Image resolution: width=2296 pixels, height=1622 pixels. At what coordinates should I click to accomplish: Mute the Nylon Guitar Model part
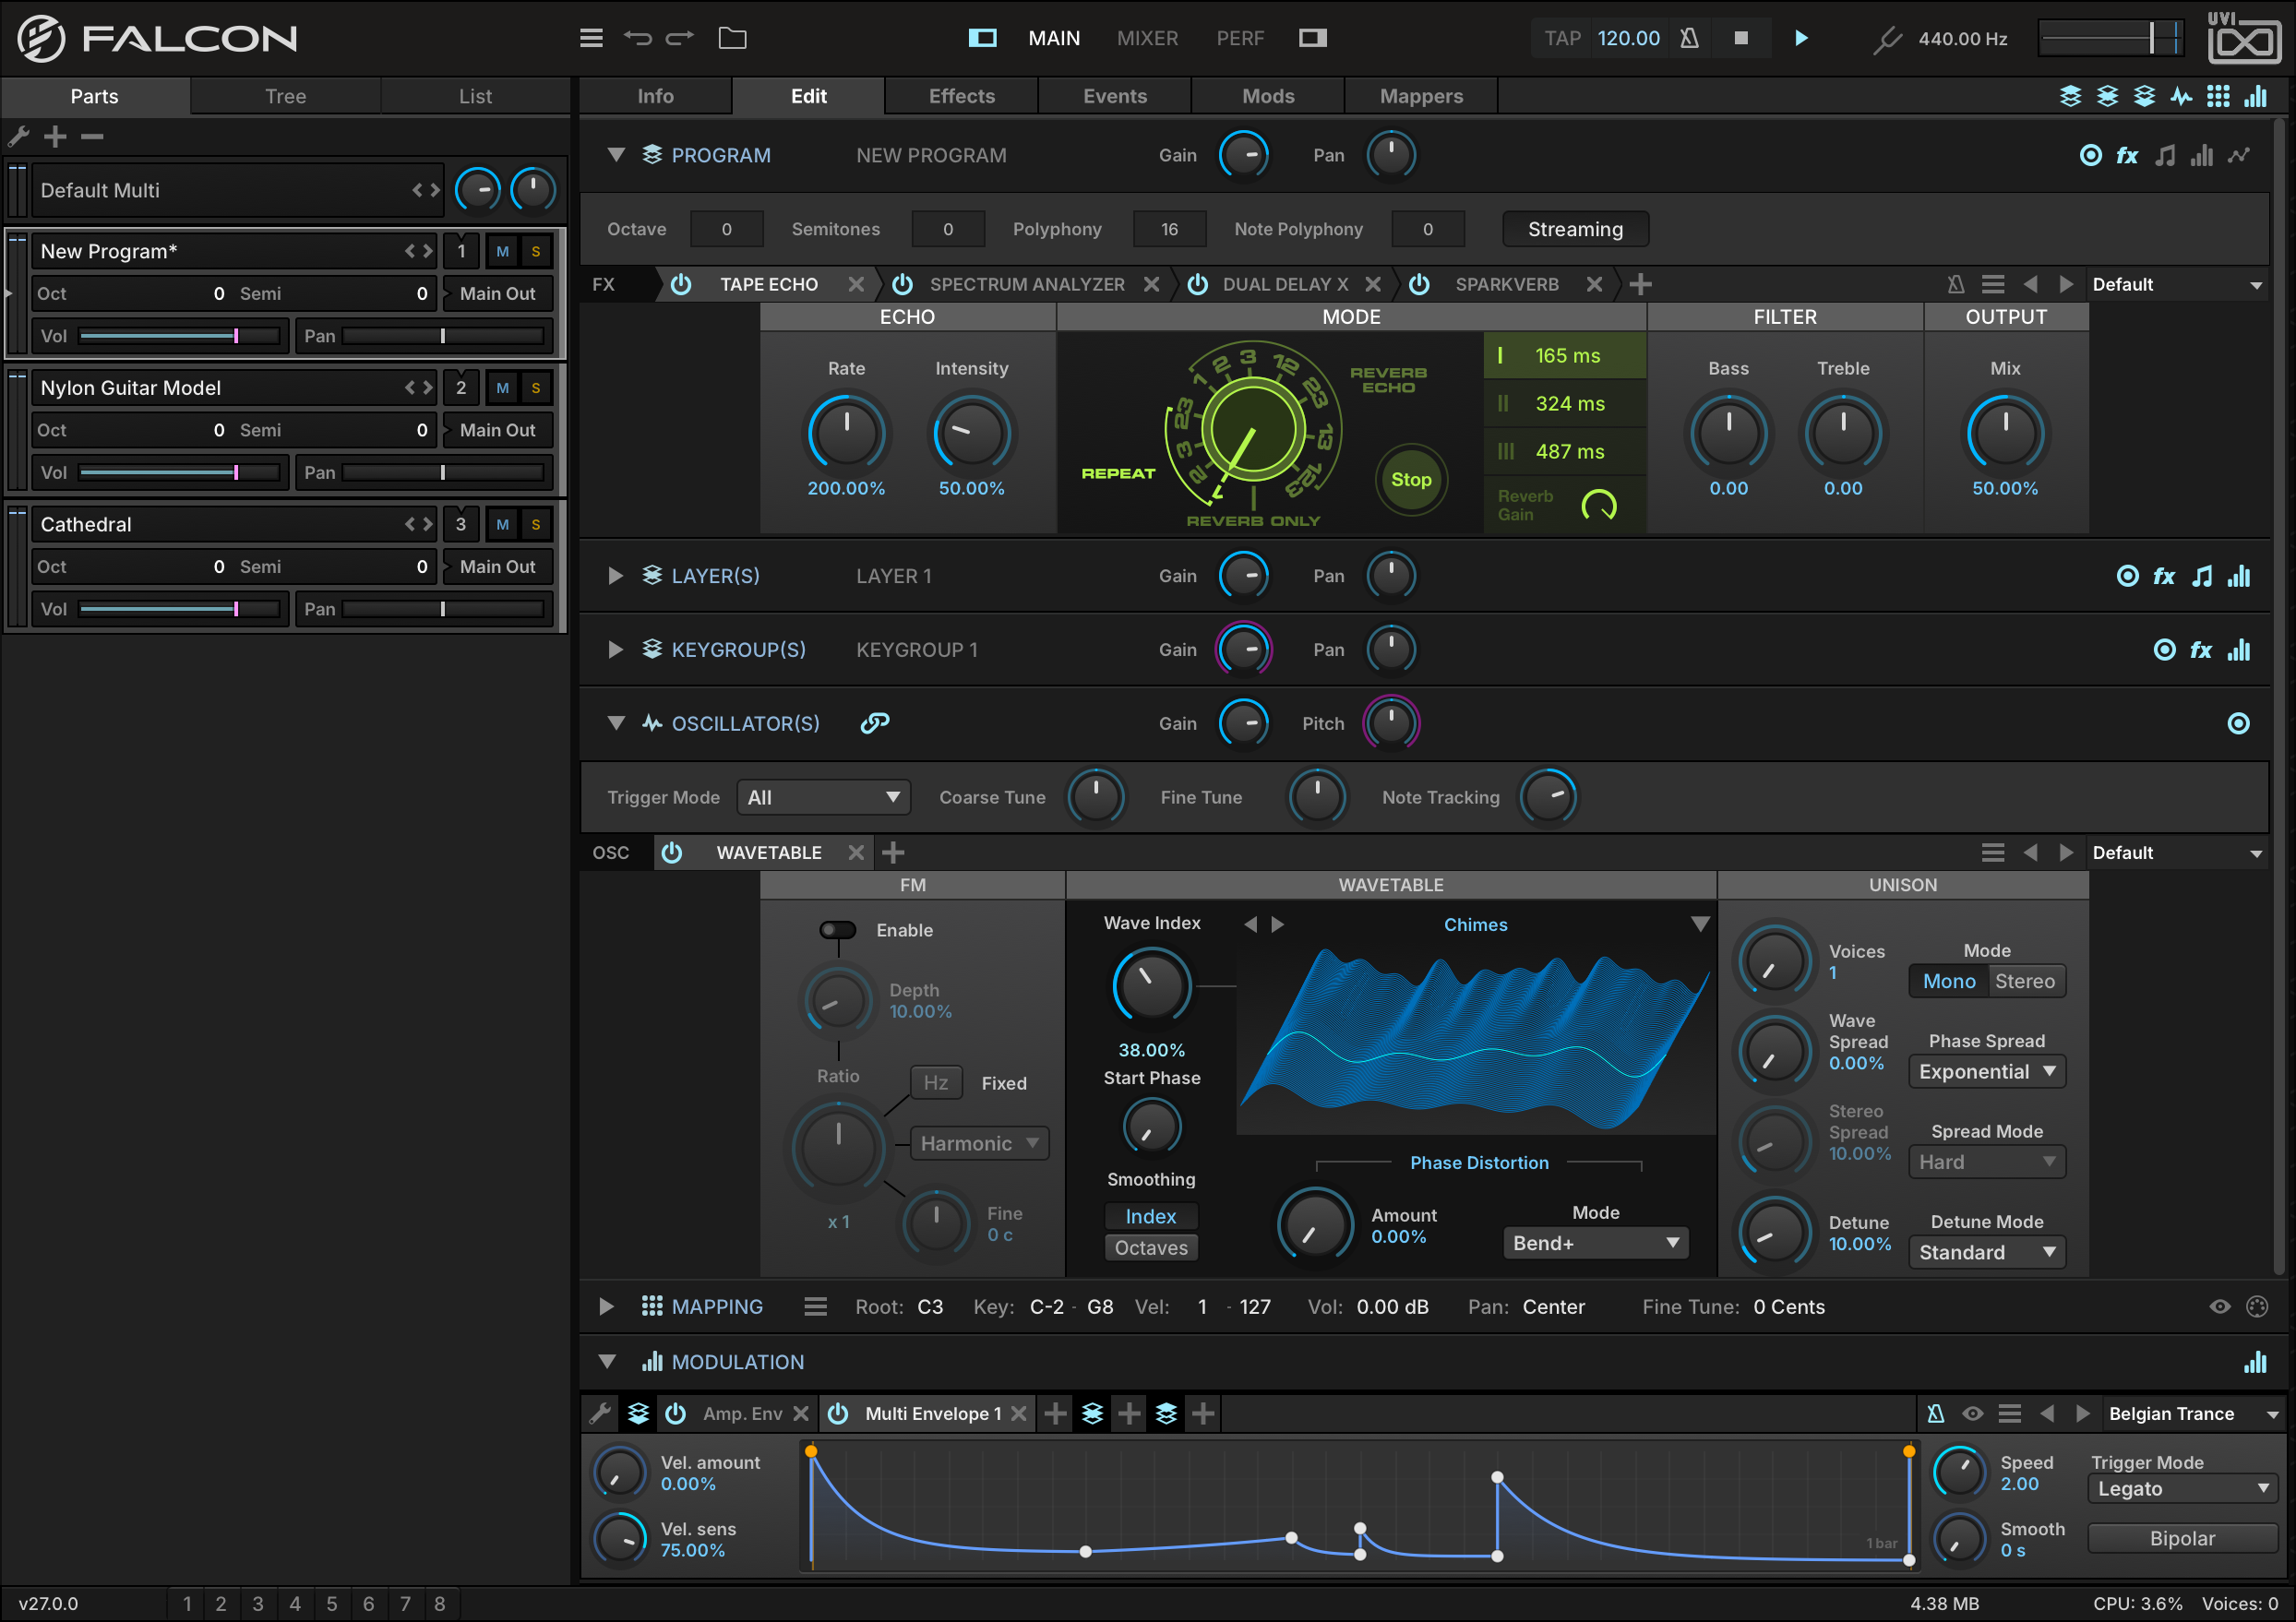click(503, 388)
